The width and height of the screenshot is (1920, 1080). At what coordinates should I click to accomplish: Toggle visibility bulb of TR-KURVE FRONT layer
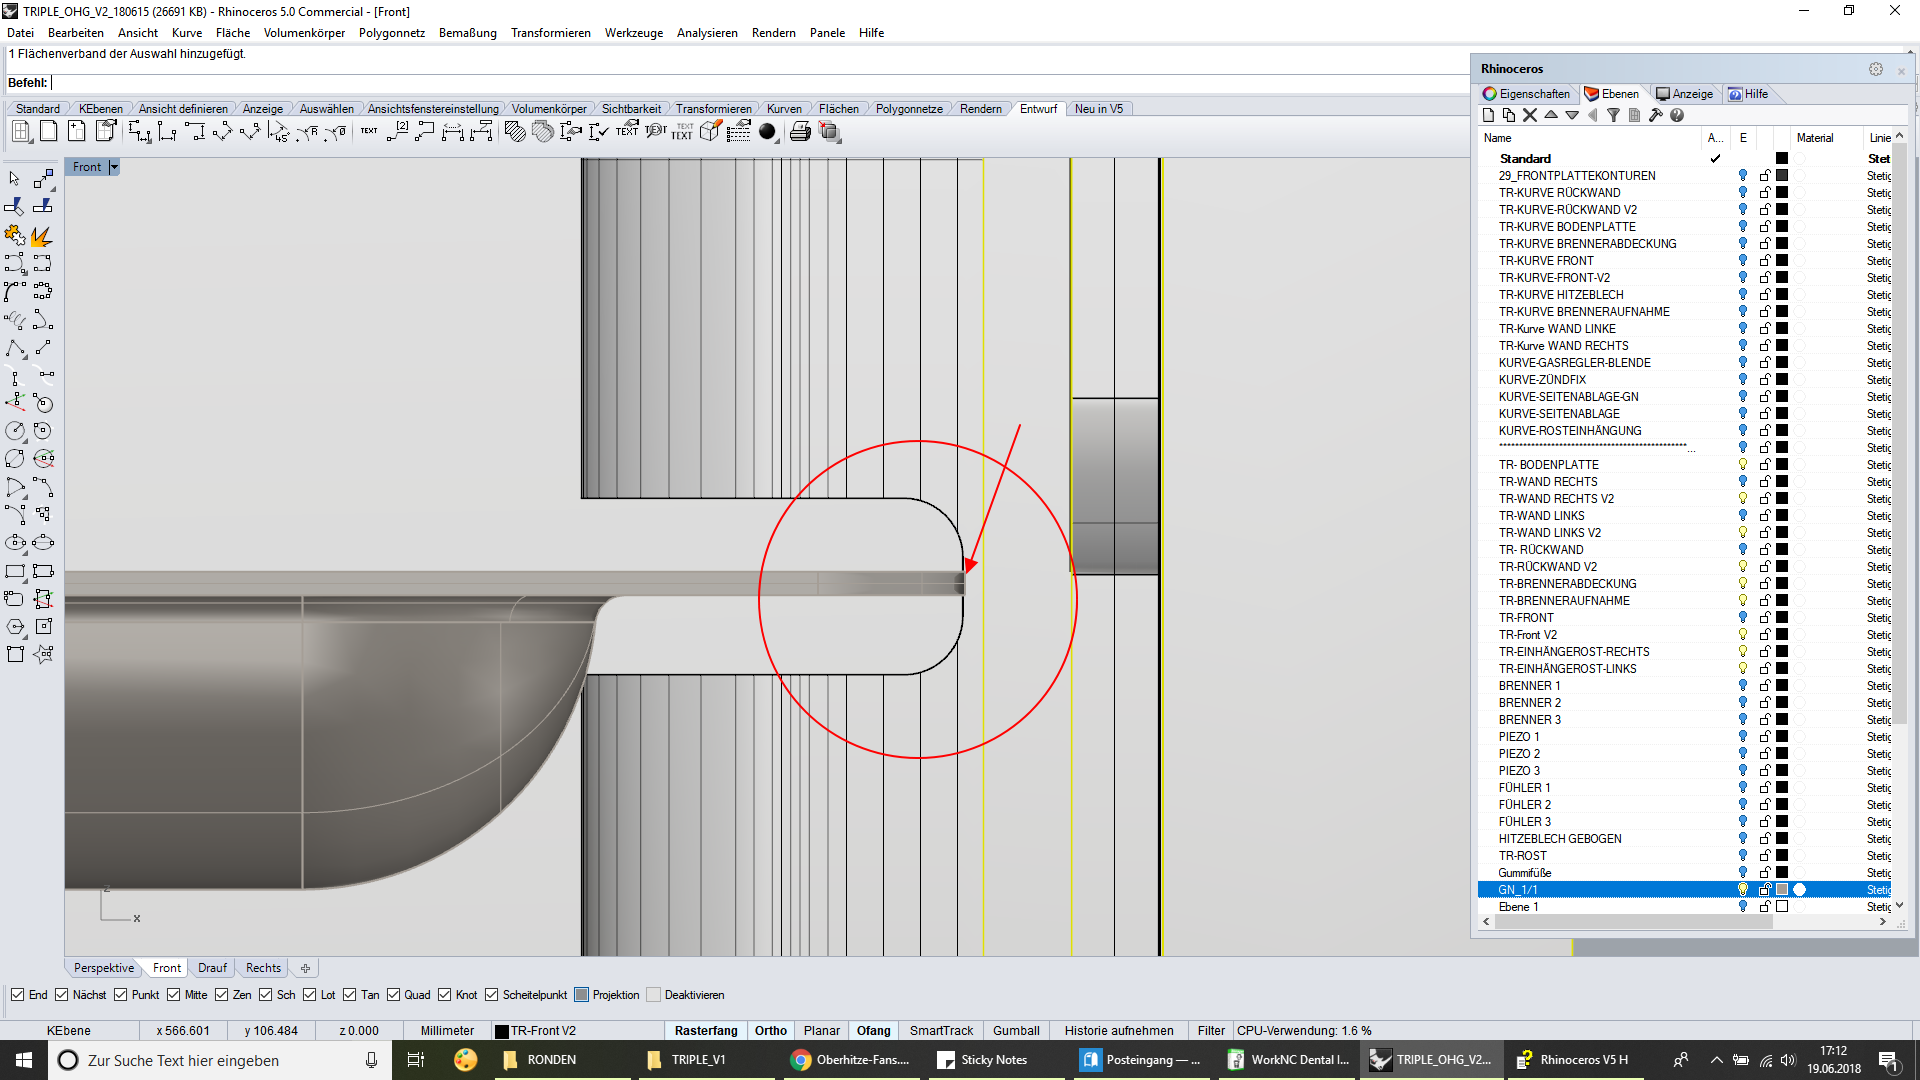[x=1742, y=261]
